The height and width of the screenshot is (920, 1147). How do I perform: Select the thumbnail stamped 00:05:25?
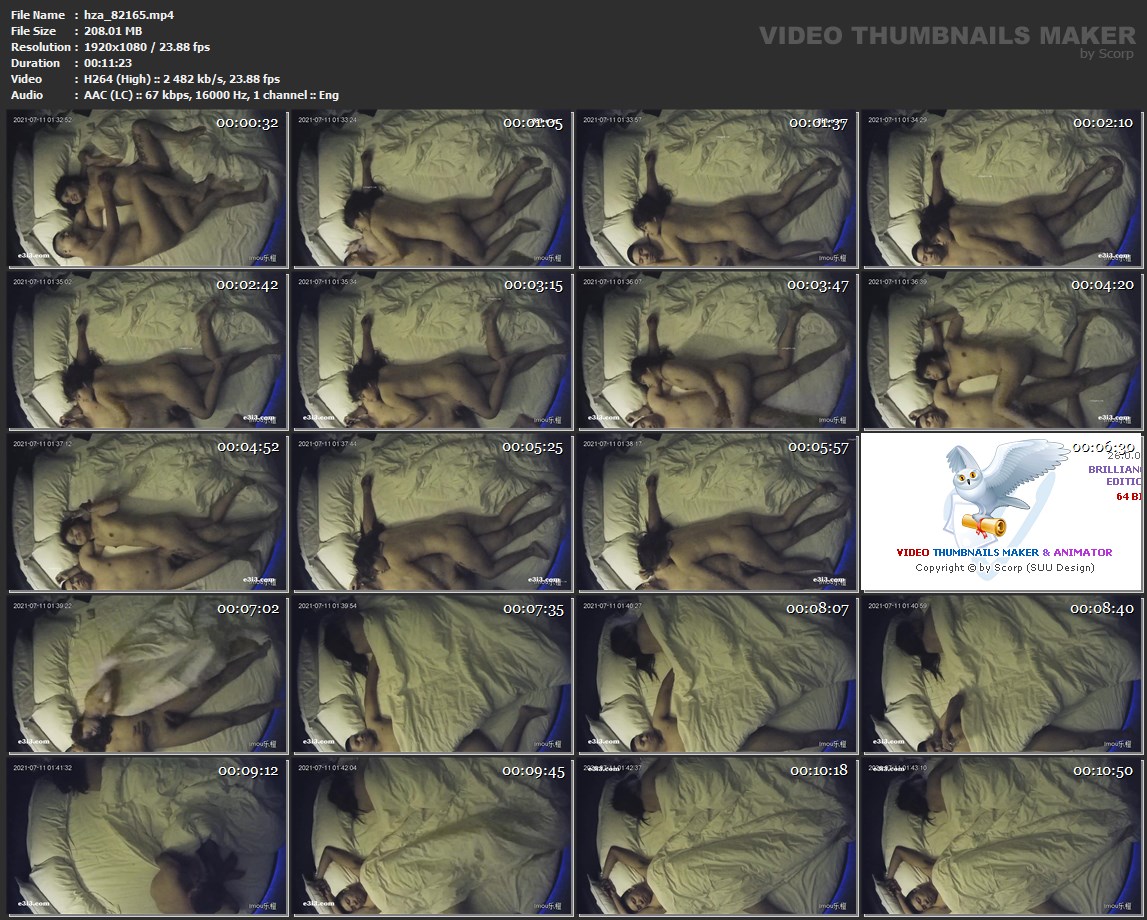tap(433, 513)
